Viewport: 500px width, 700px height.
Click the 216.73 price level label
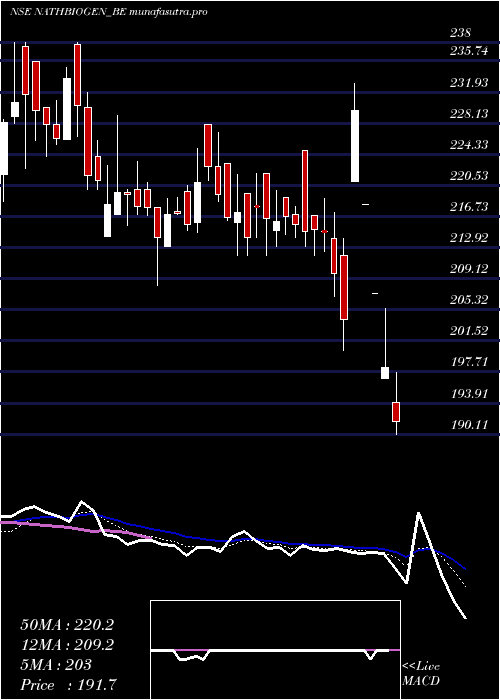(469, 207)
